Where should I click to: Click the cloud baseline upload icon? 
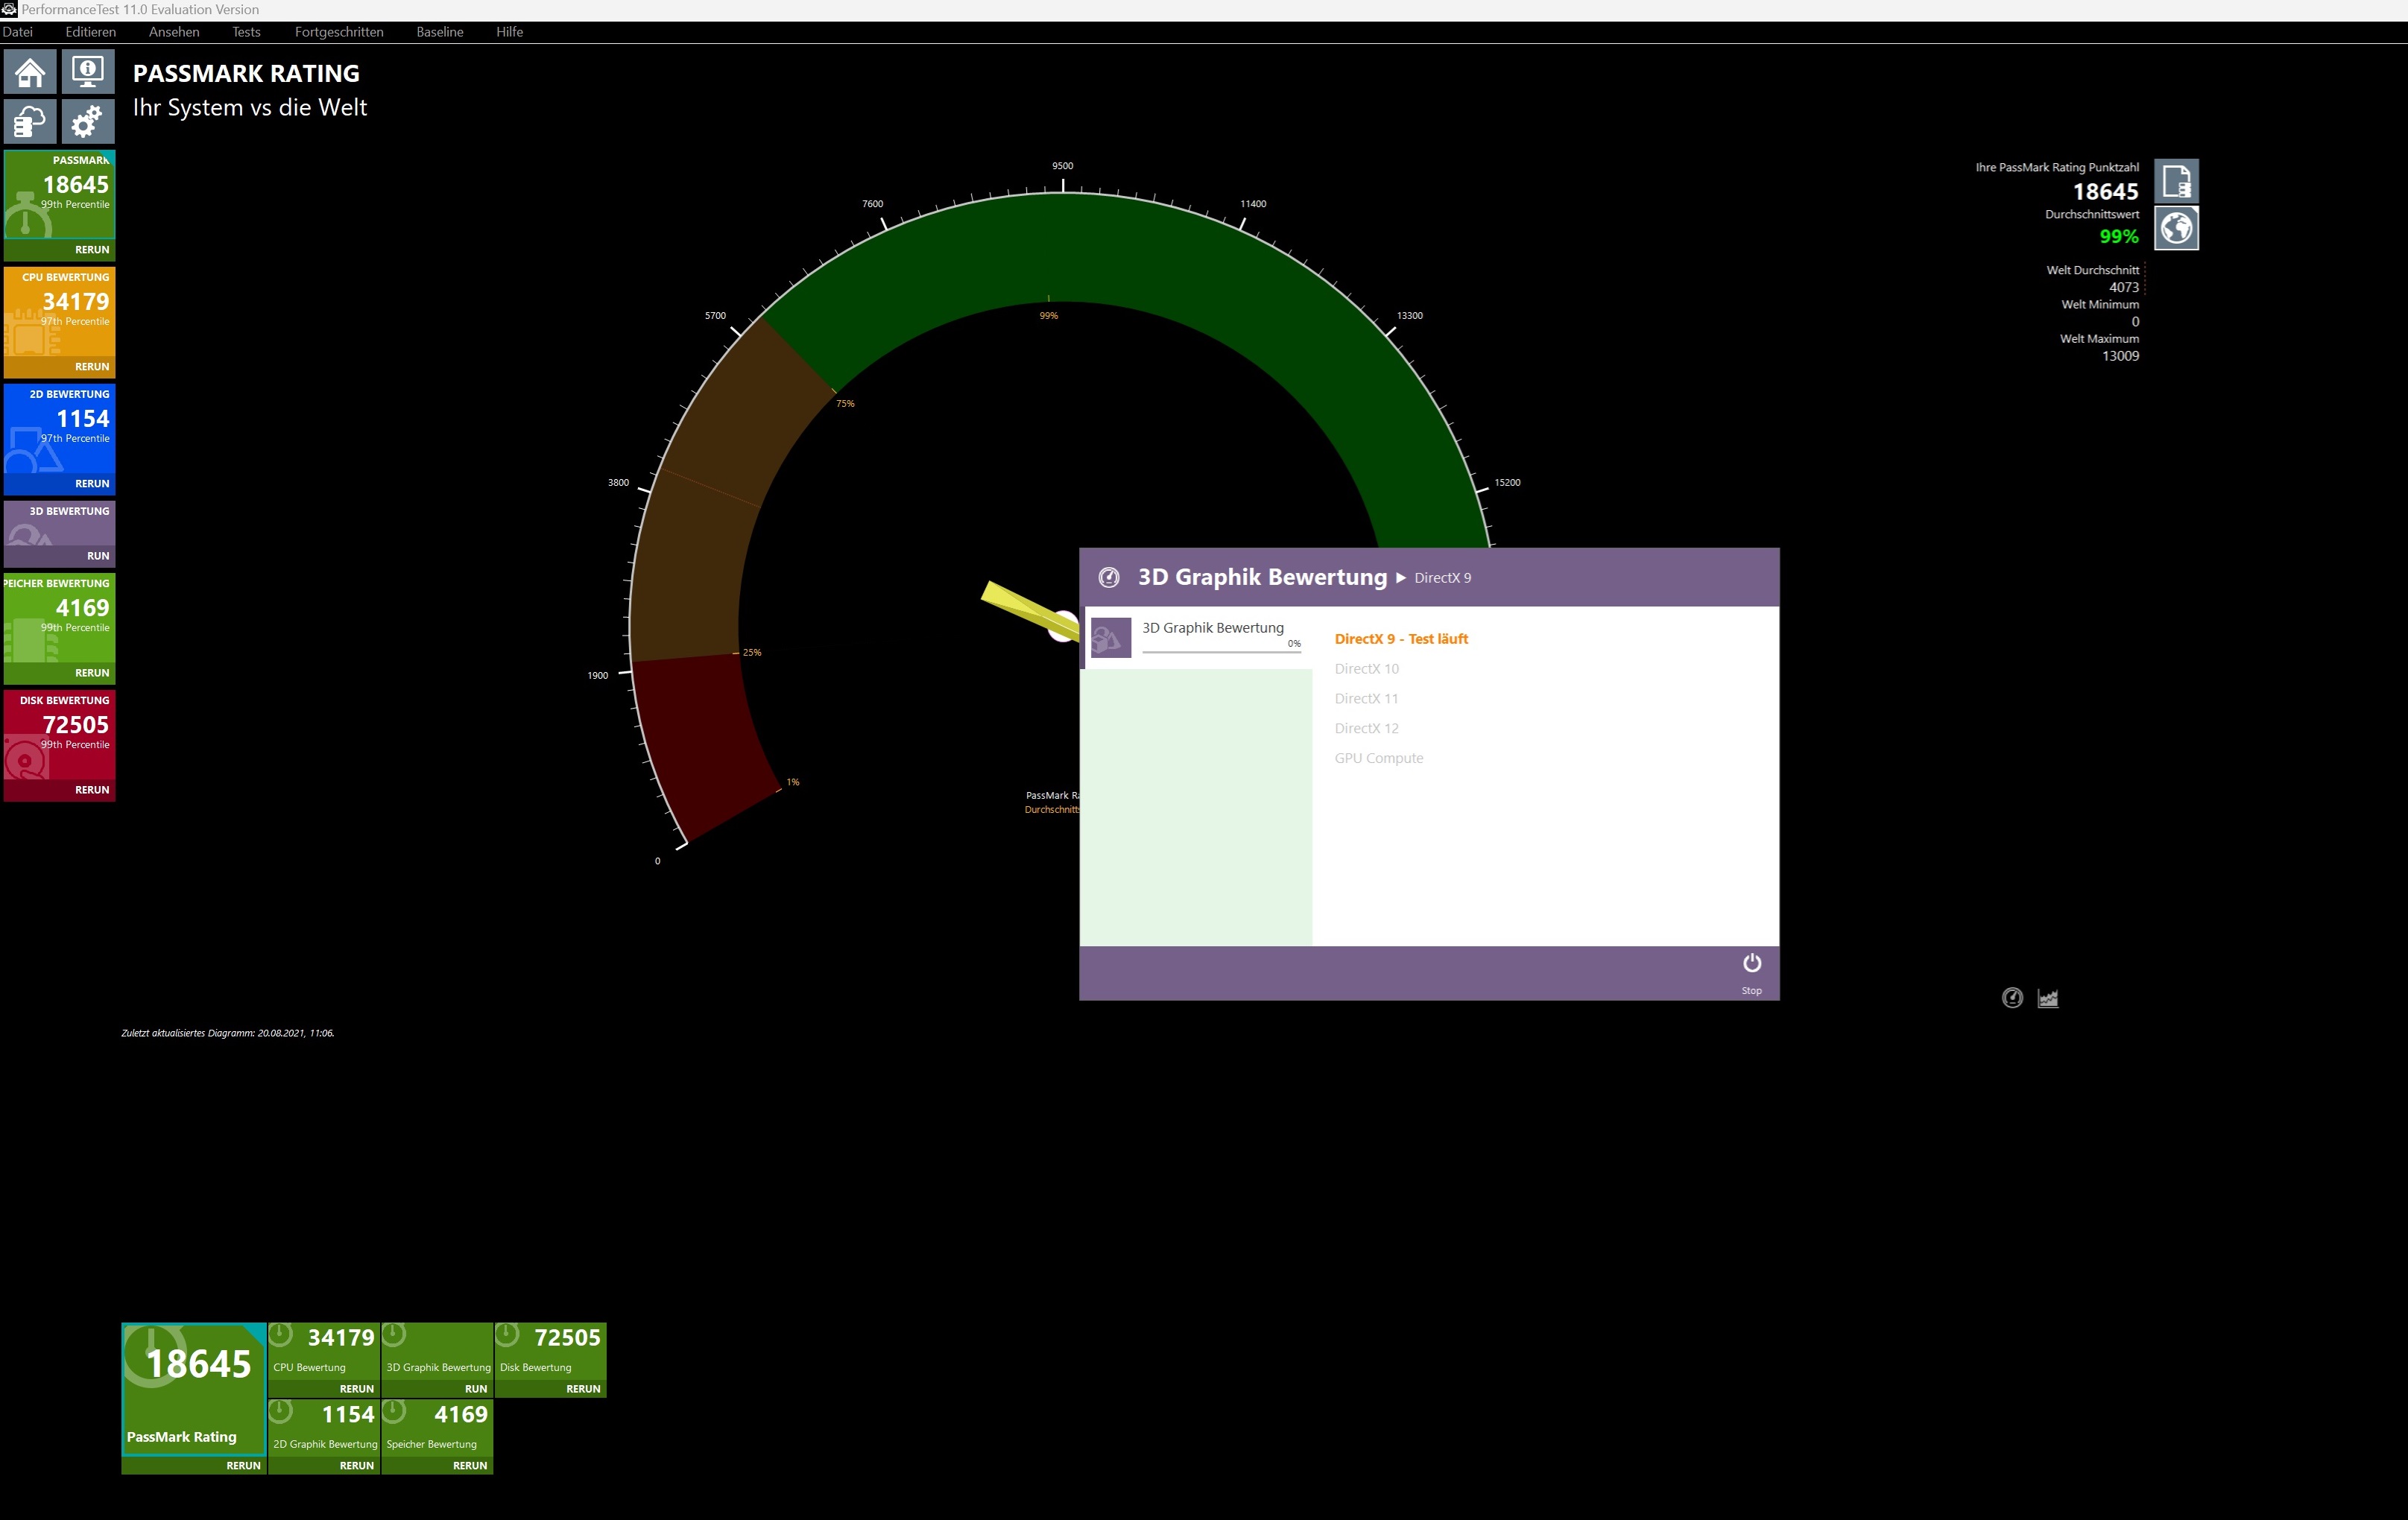tap(30, 121)
